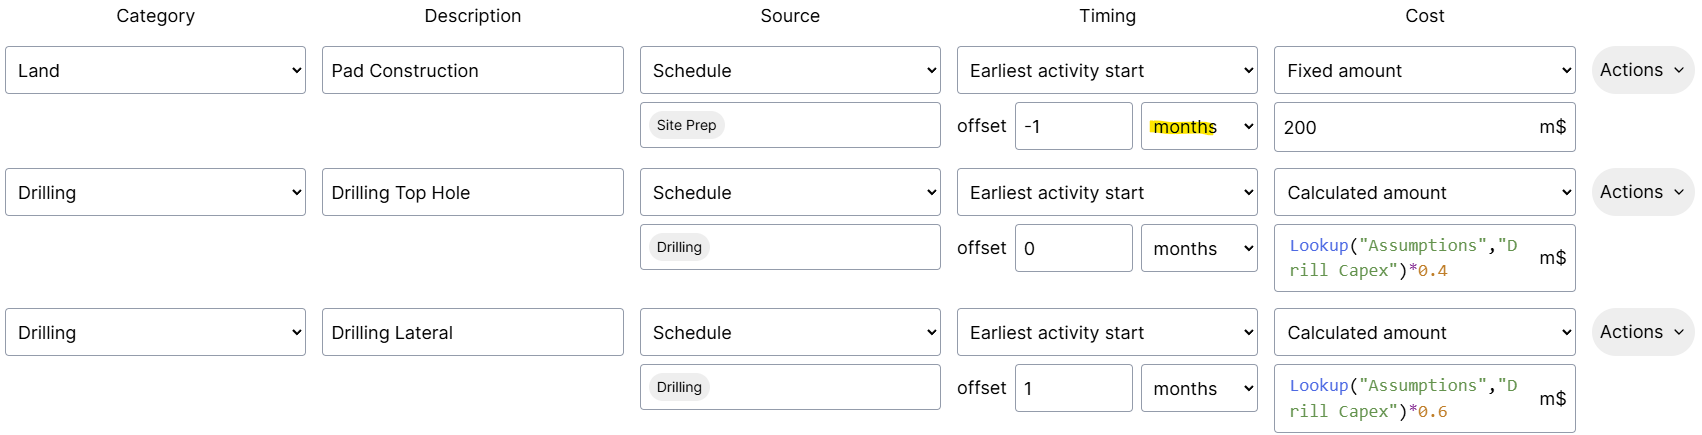Viewport: 1702px width, 435px height.
Task: Open months unit dropdown in Drilling Lateral row
Action: [1198, 388]
